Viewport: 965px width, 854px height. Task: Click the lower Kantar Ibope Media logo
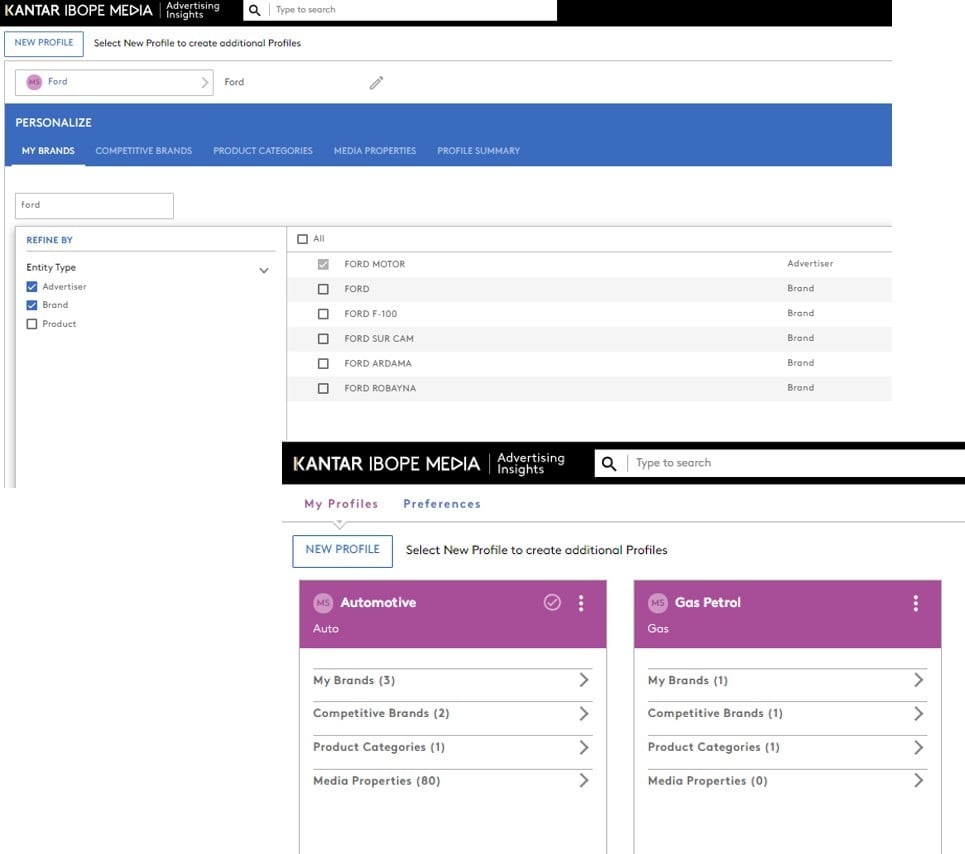point(386,464)
